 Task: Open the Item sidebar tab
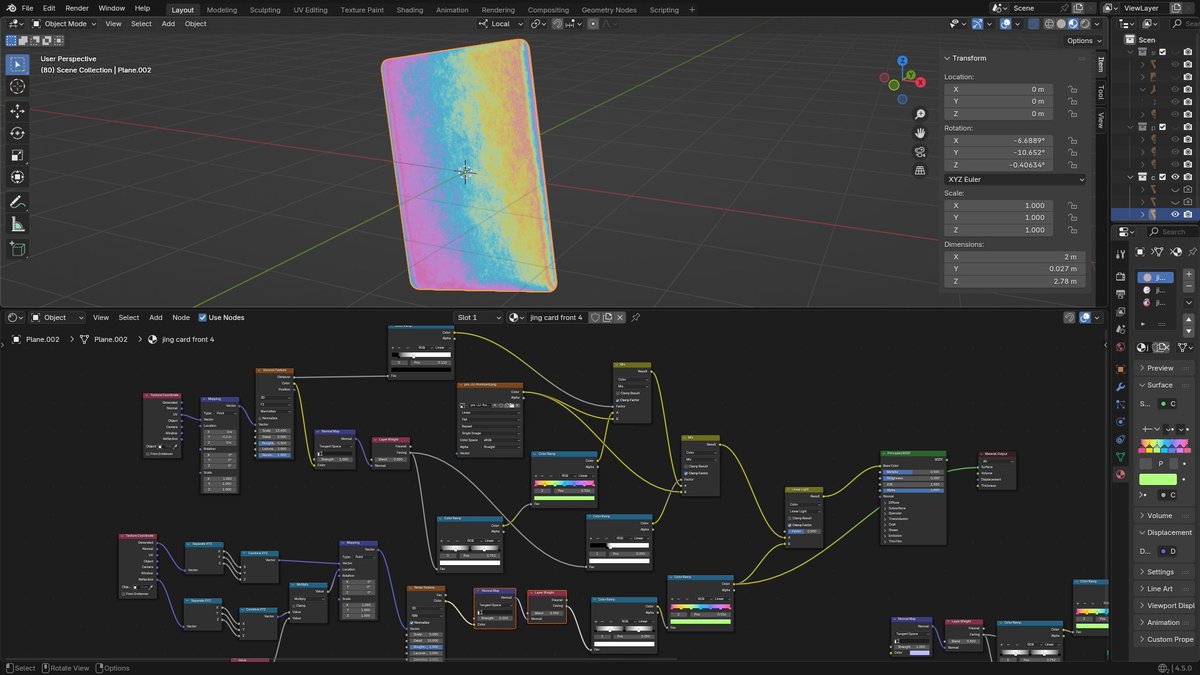click(1101, 65)
